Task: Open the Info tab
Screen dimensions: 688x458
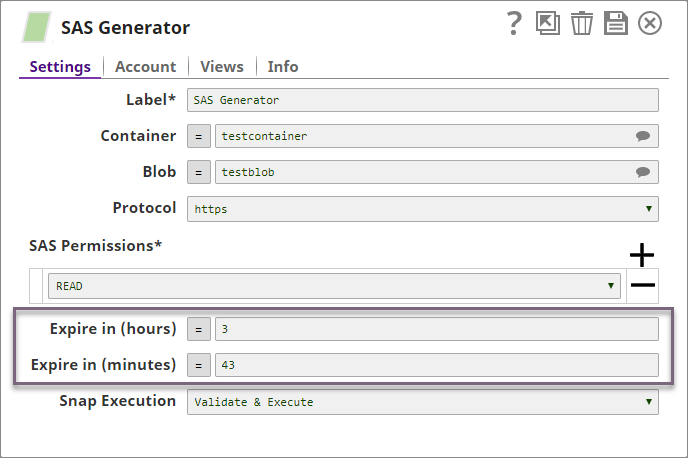Action: pos(283,67)
